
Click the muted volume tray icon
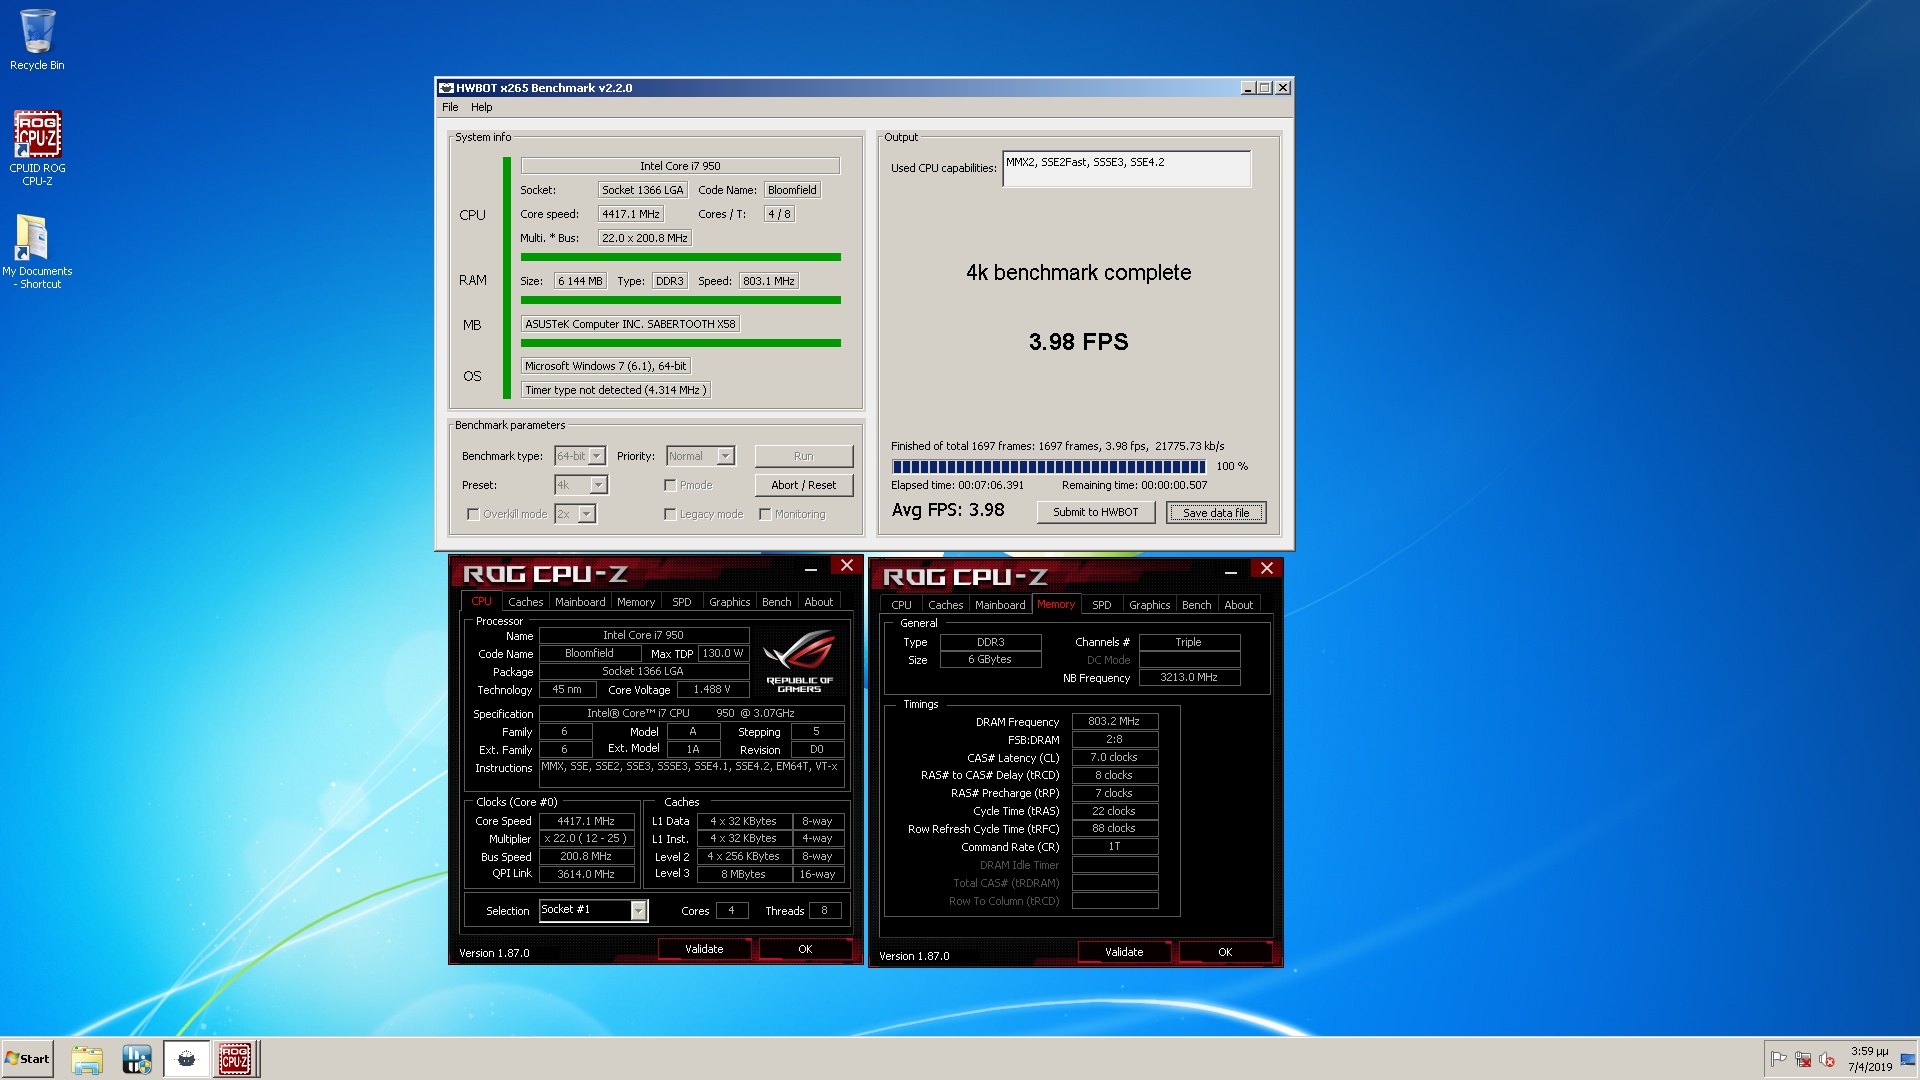(x=1827, y=1059)
